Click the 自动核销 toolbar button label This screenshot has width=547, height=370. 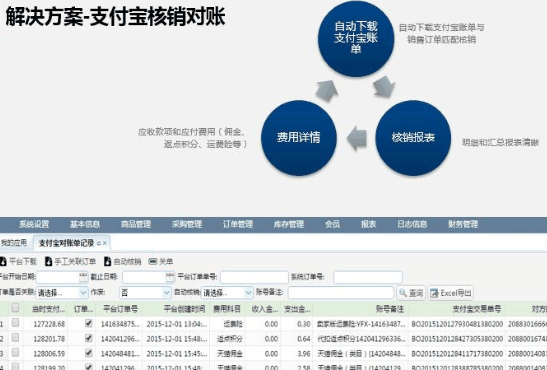(x=127, y=262)
